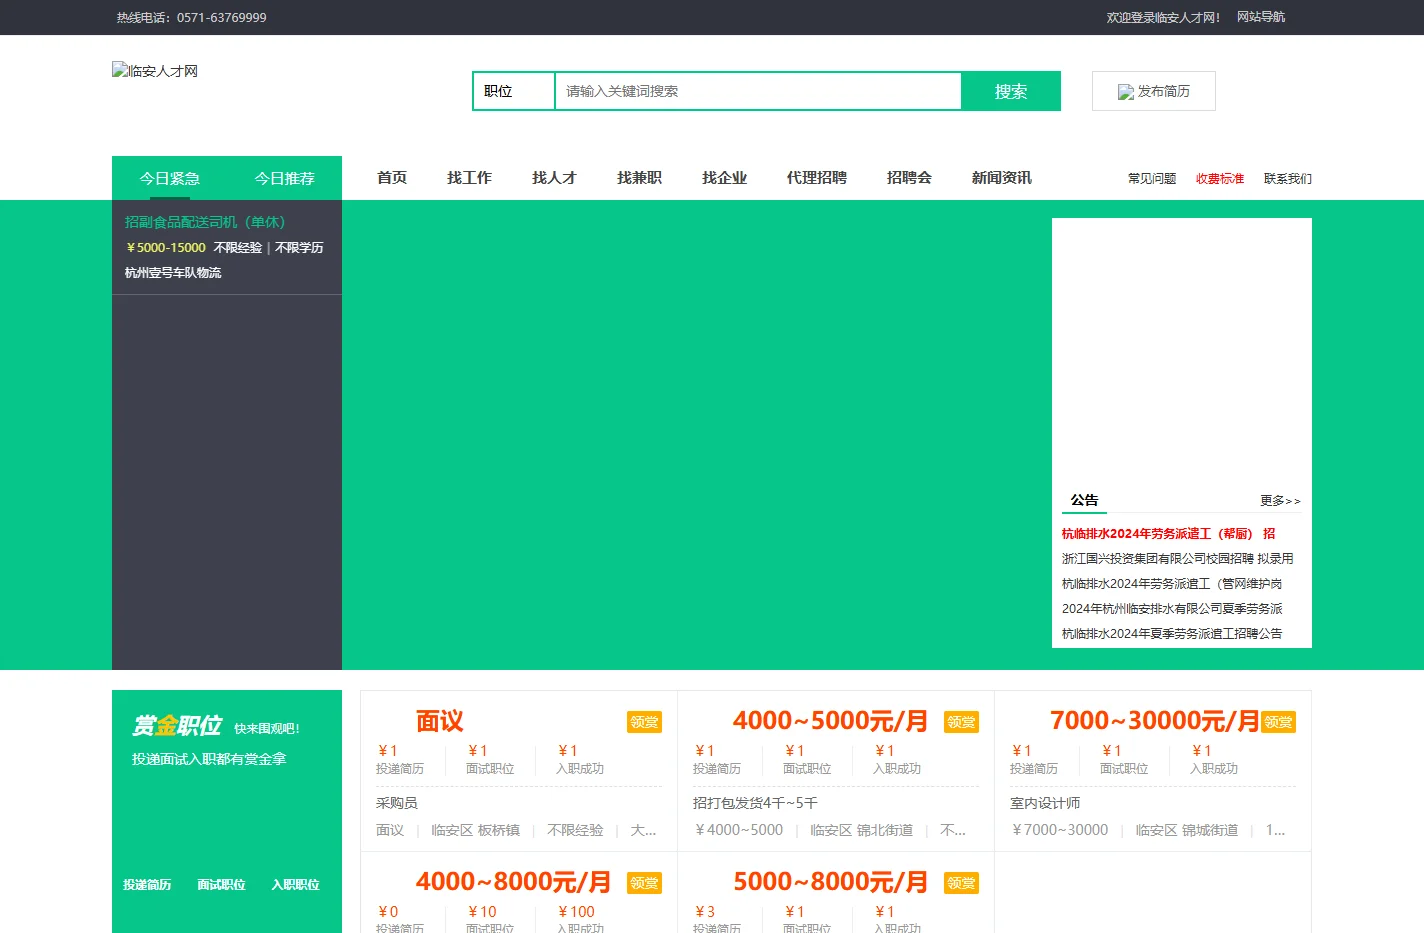Open job 招副食品配送司机（单休）
Image resolution: width=1424 pixels, height=933 pixels.
coord(205,222)
